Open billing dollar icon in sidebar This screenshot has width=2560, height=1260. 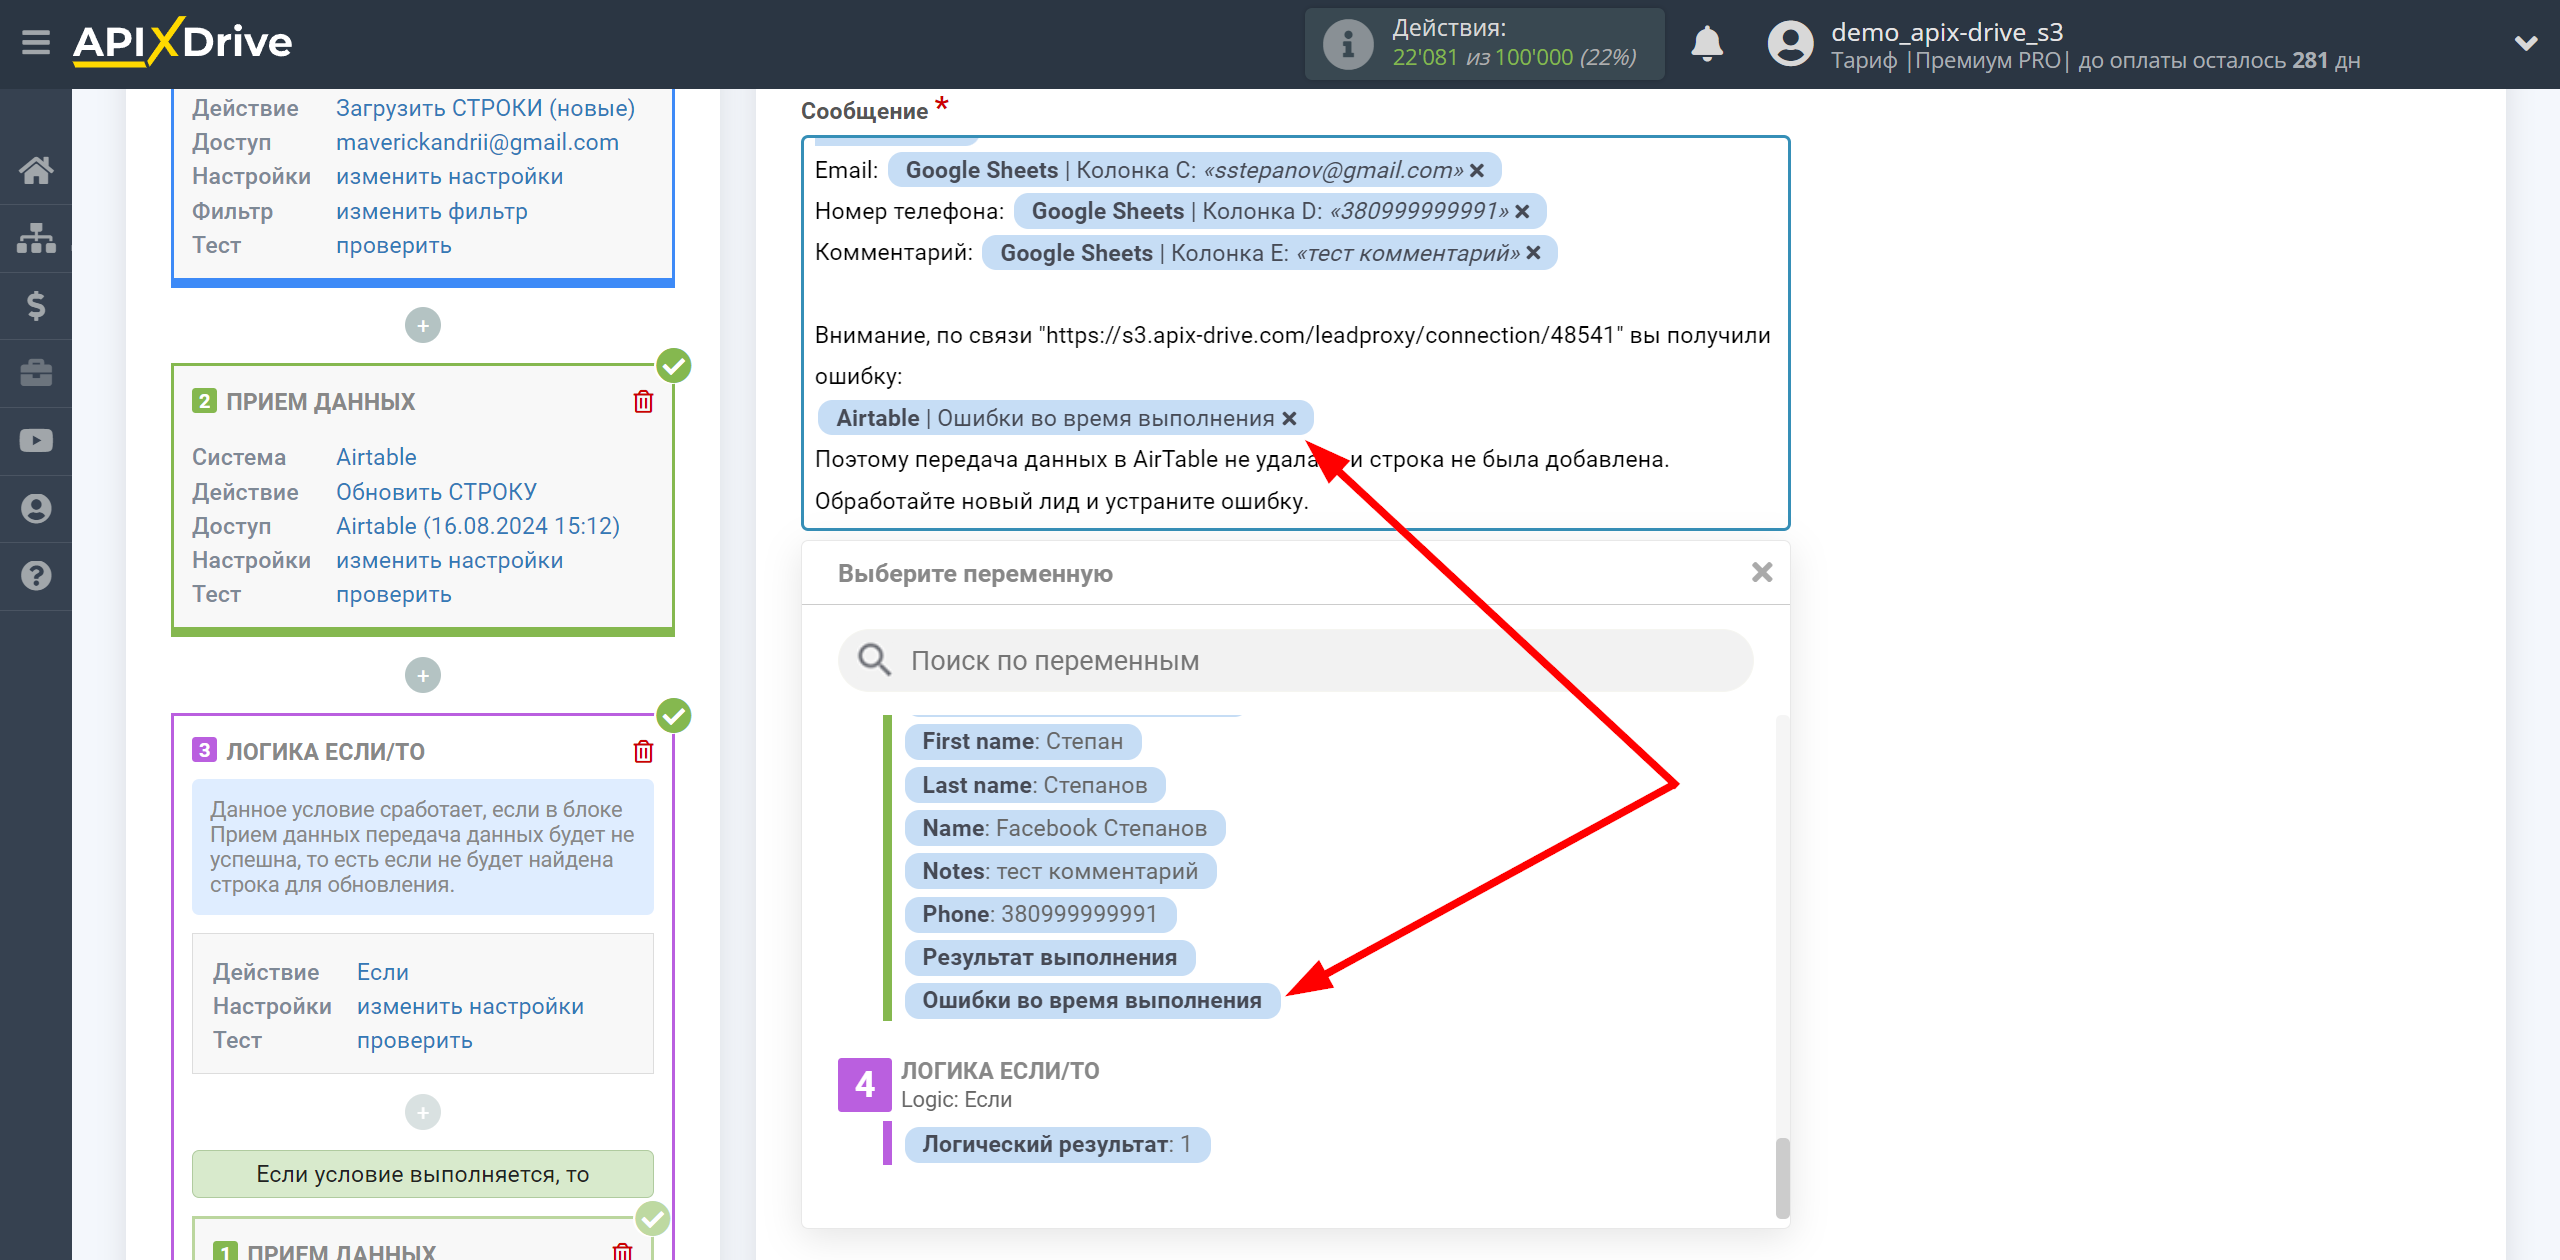point(36,305)
